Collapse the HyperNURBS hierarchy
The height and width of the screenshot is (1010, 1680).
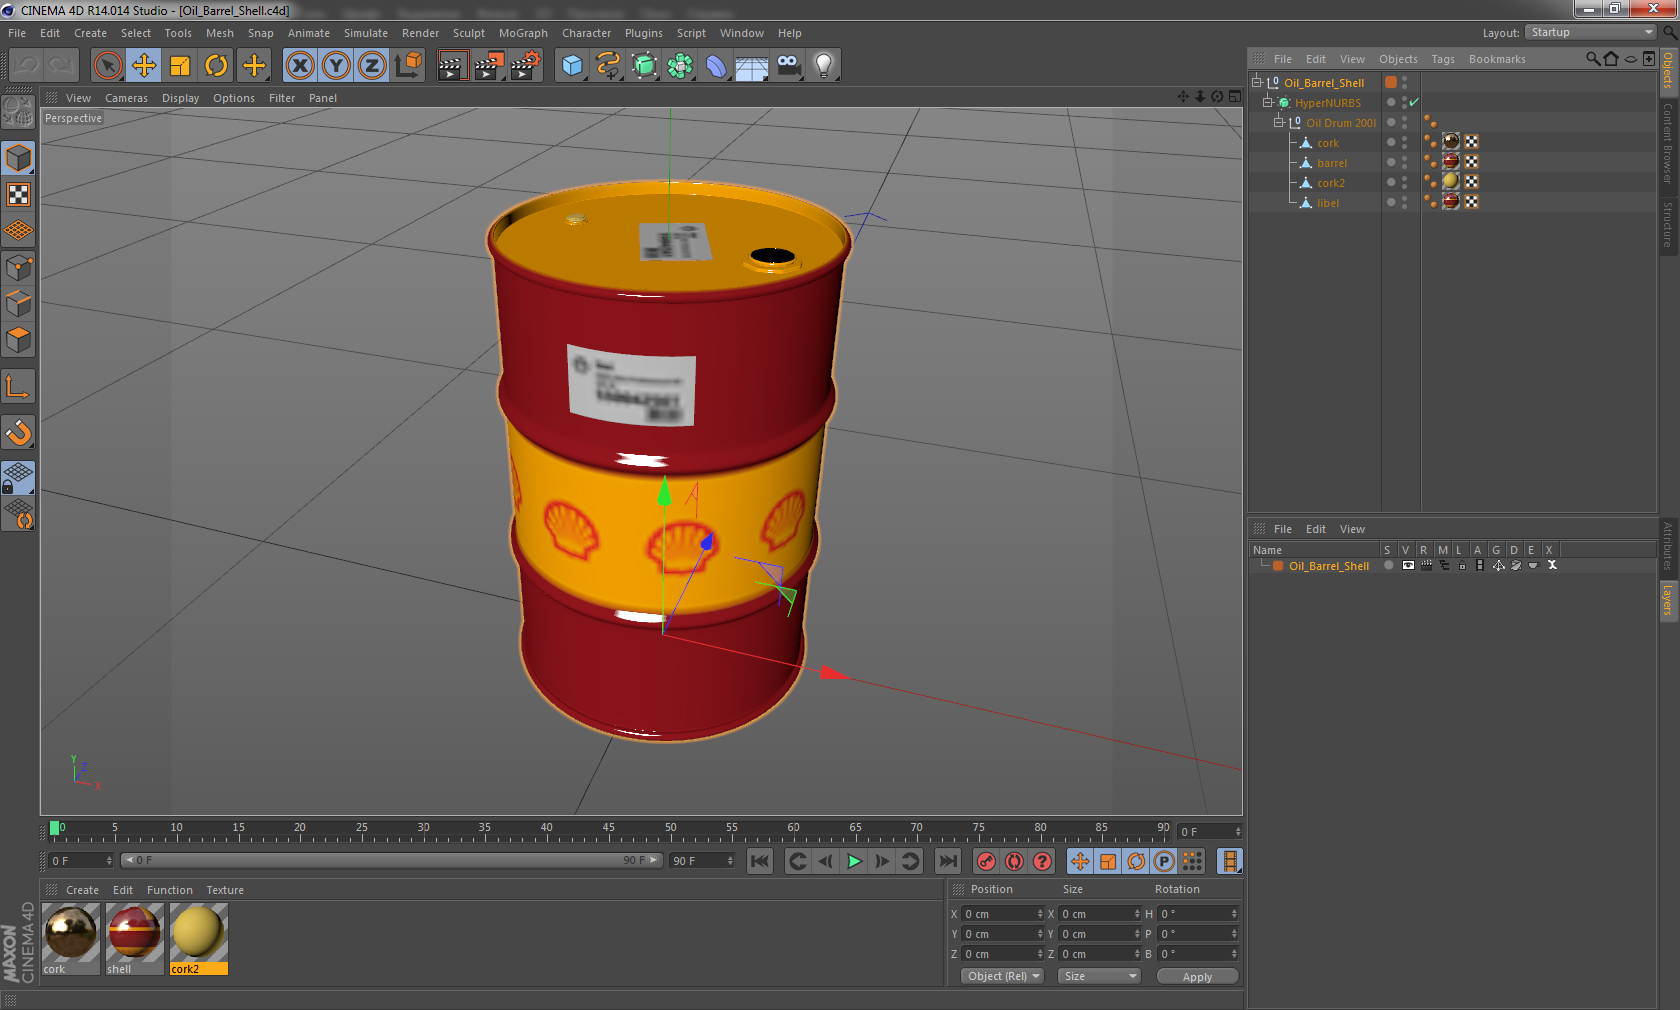[x=1268, y=102]
